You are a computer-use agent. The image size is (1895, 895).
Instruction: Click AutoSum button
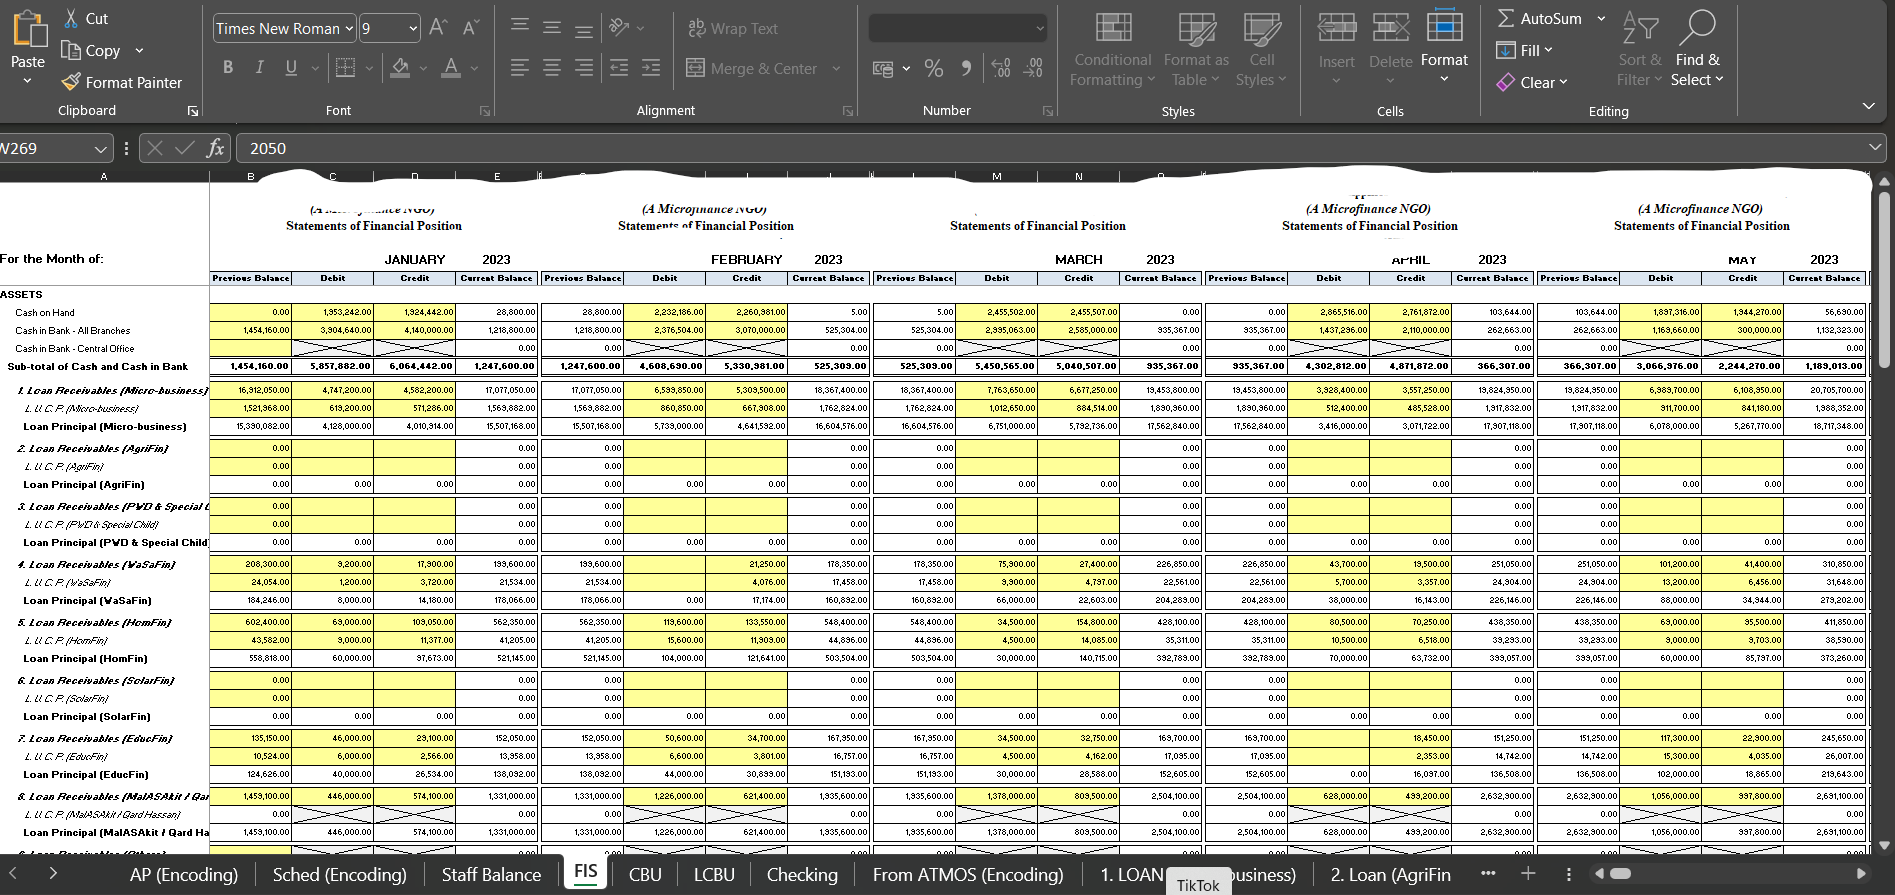pos(1540,18)
